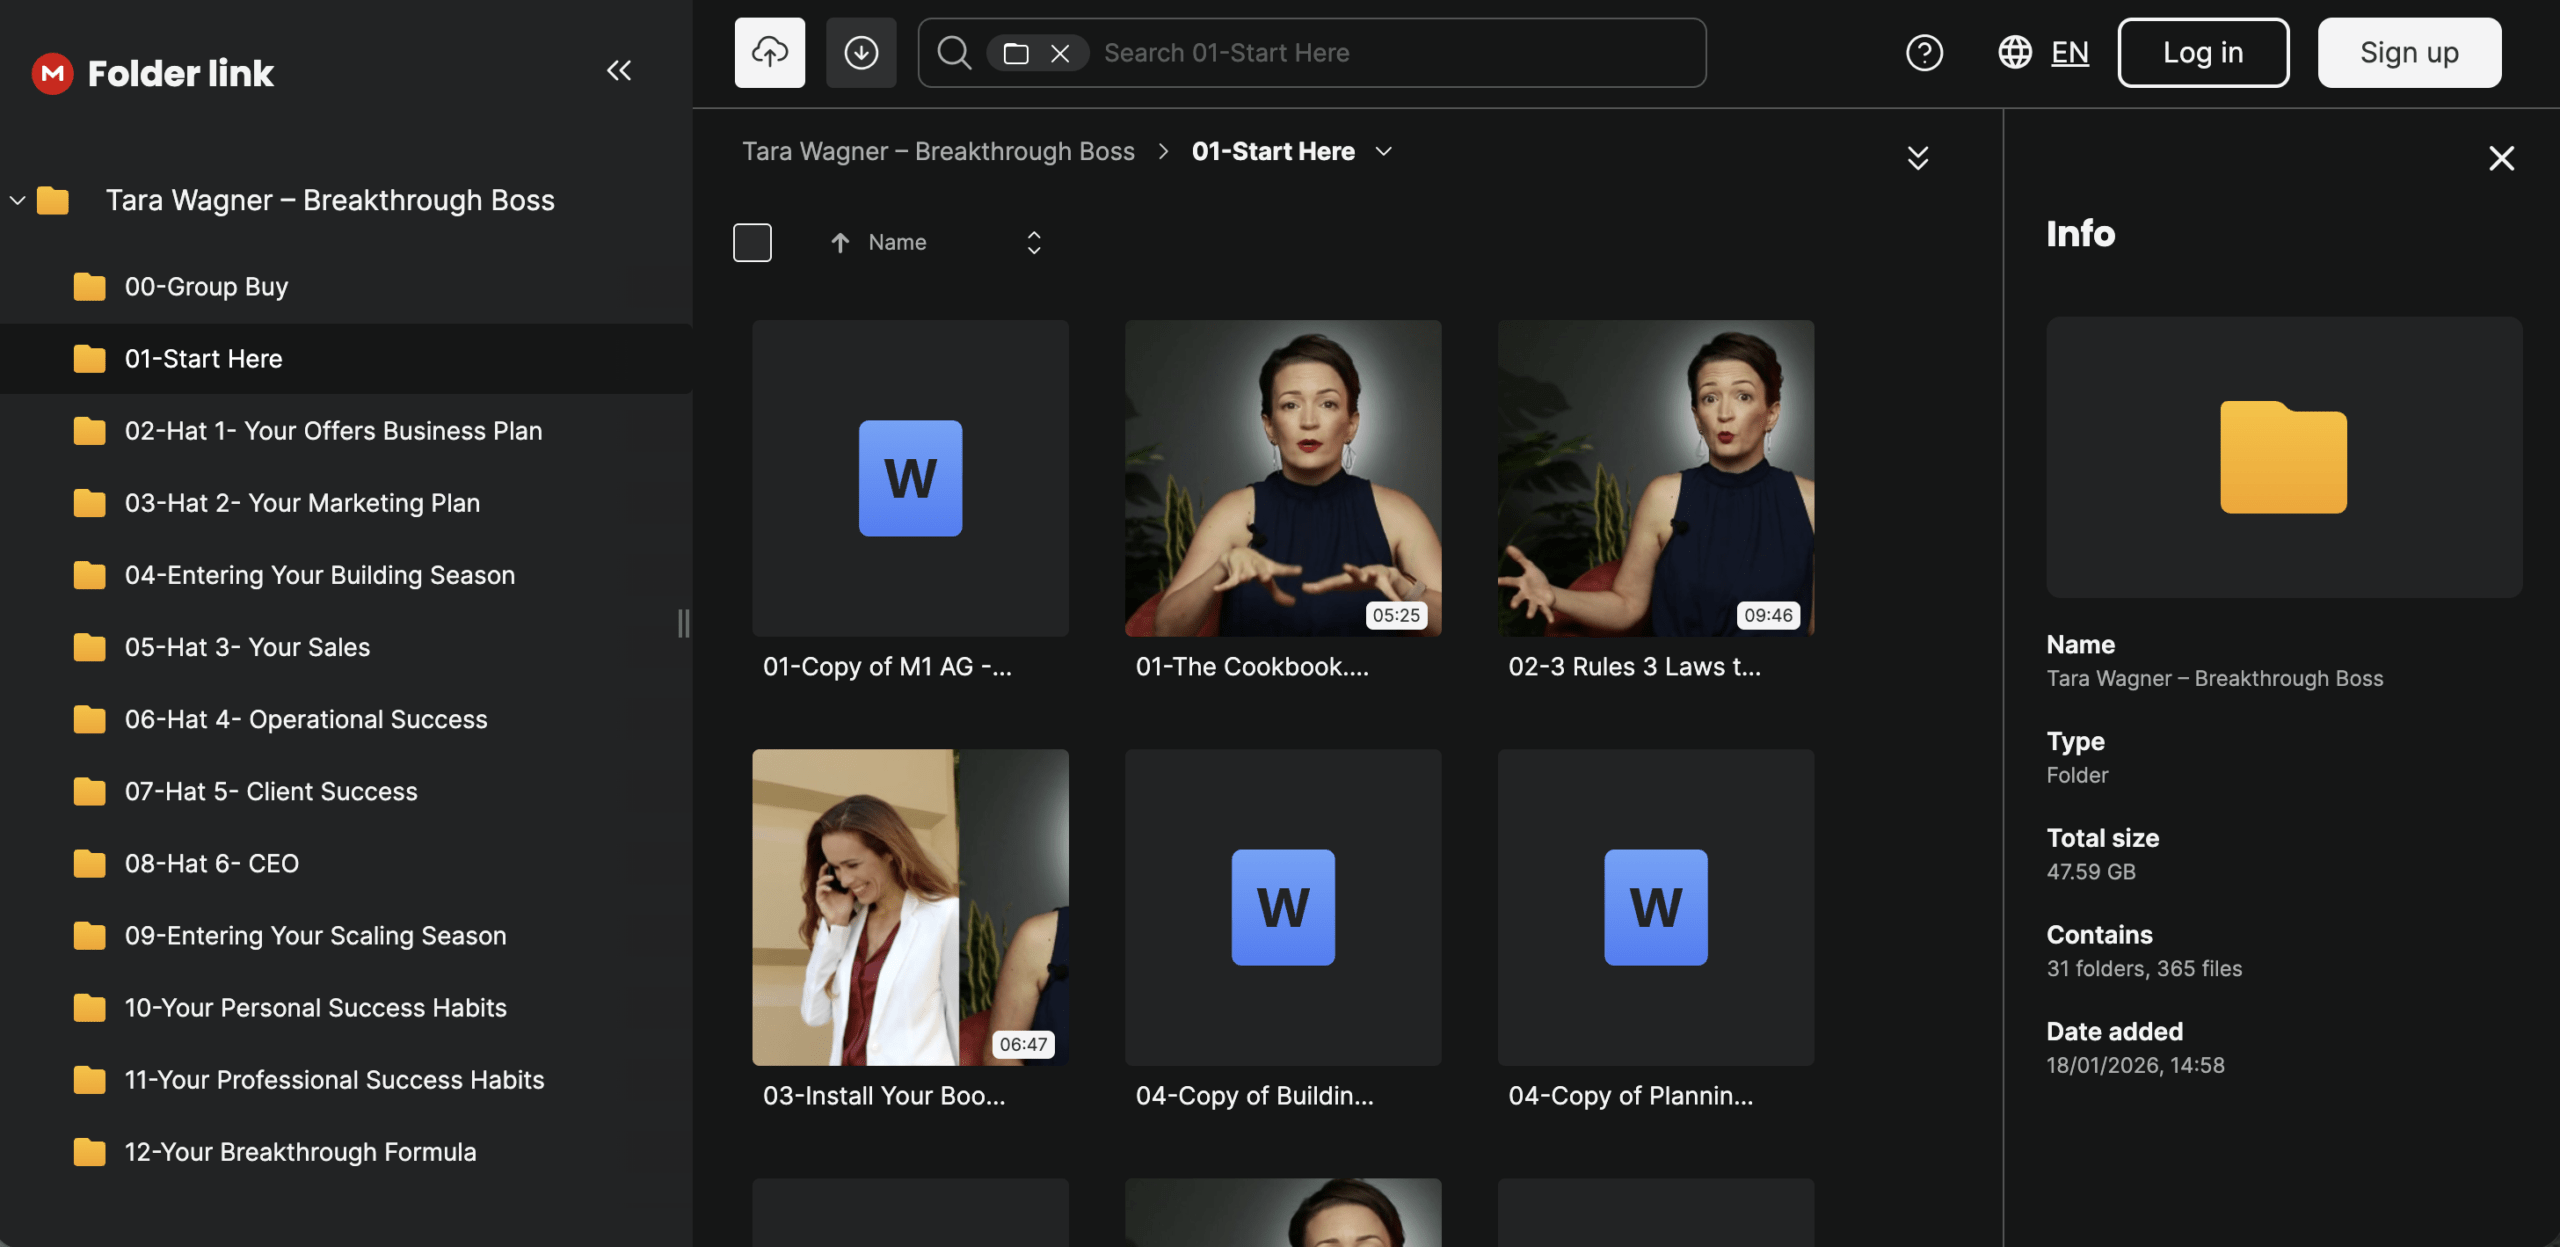Remove the folder search filter chip
The height and width of the screenshot is (1247, 2560).
(x=1060, y=53)
